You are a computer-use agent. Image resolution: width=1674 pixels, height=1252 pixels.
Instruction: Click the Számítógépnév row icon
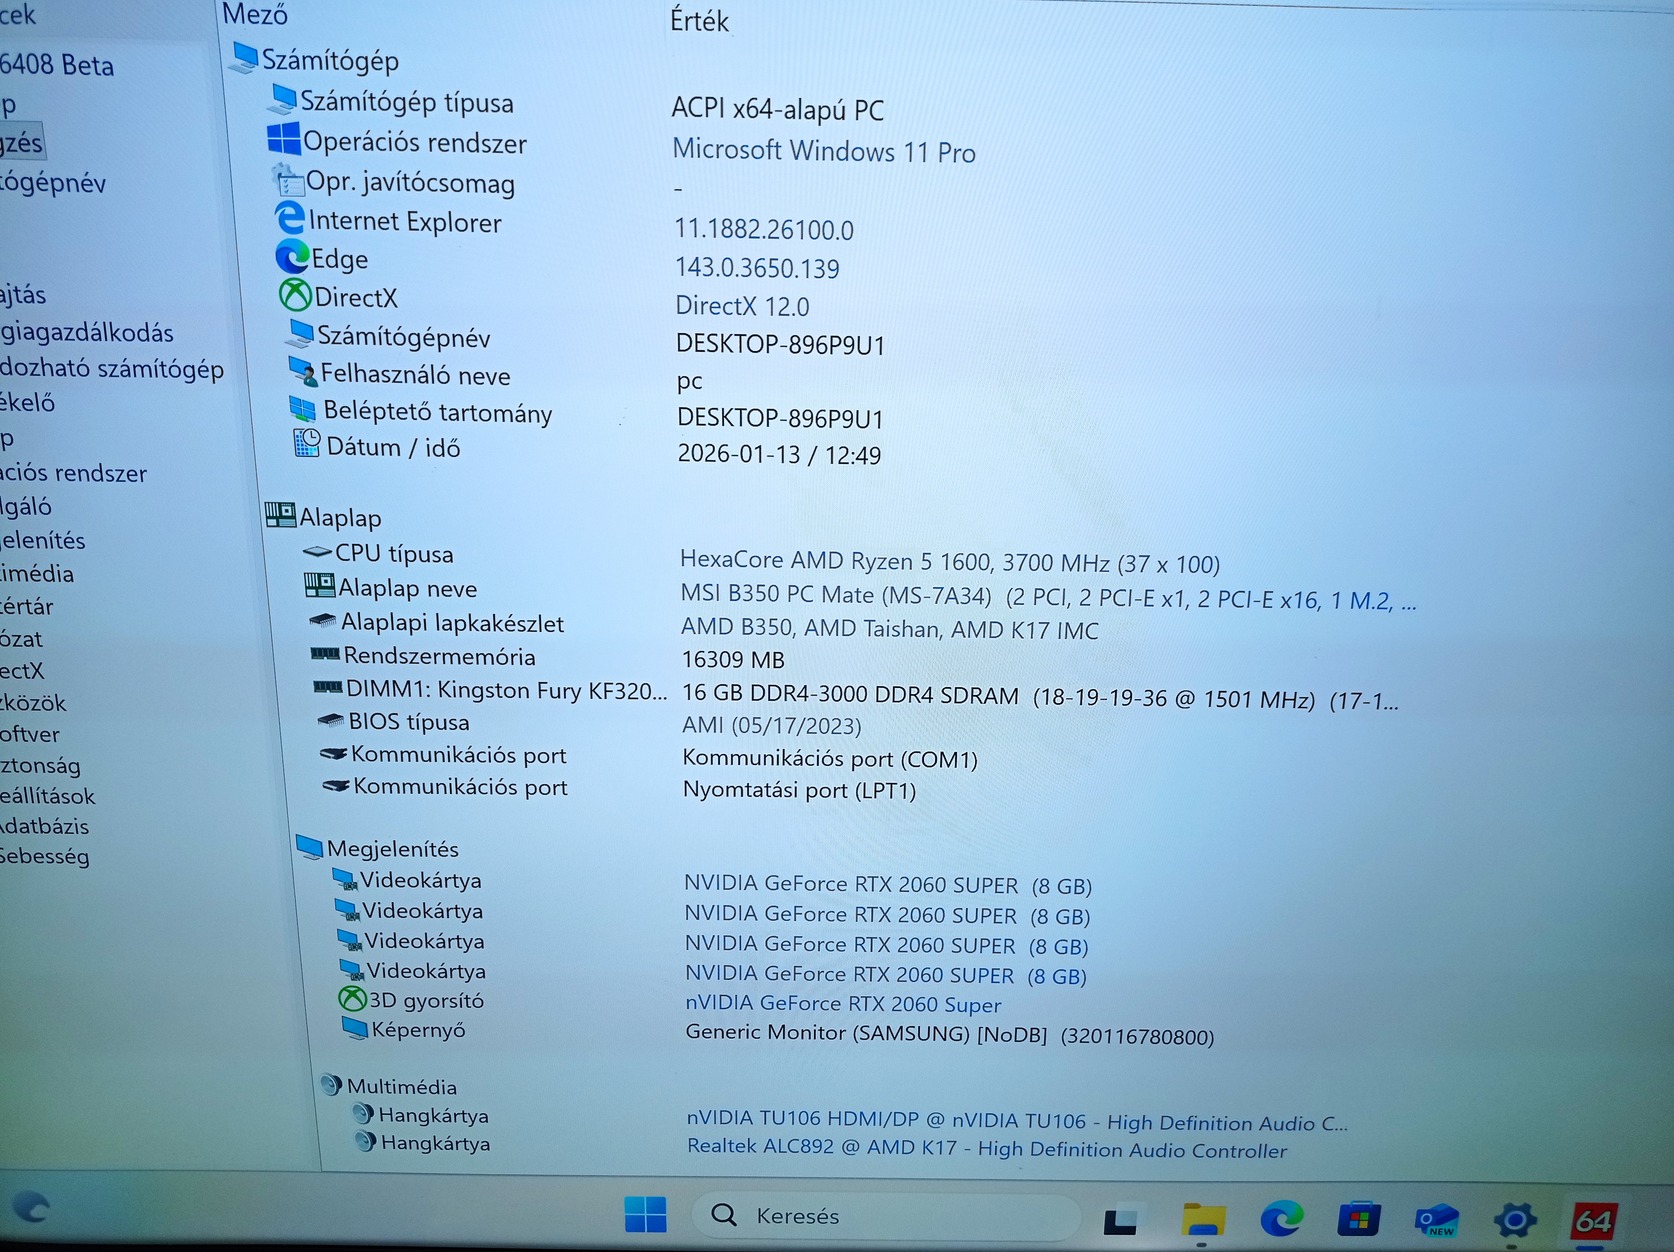(x=301, y=334)
